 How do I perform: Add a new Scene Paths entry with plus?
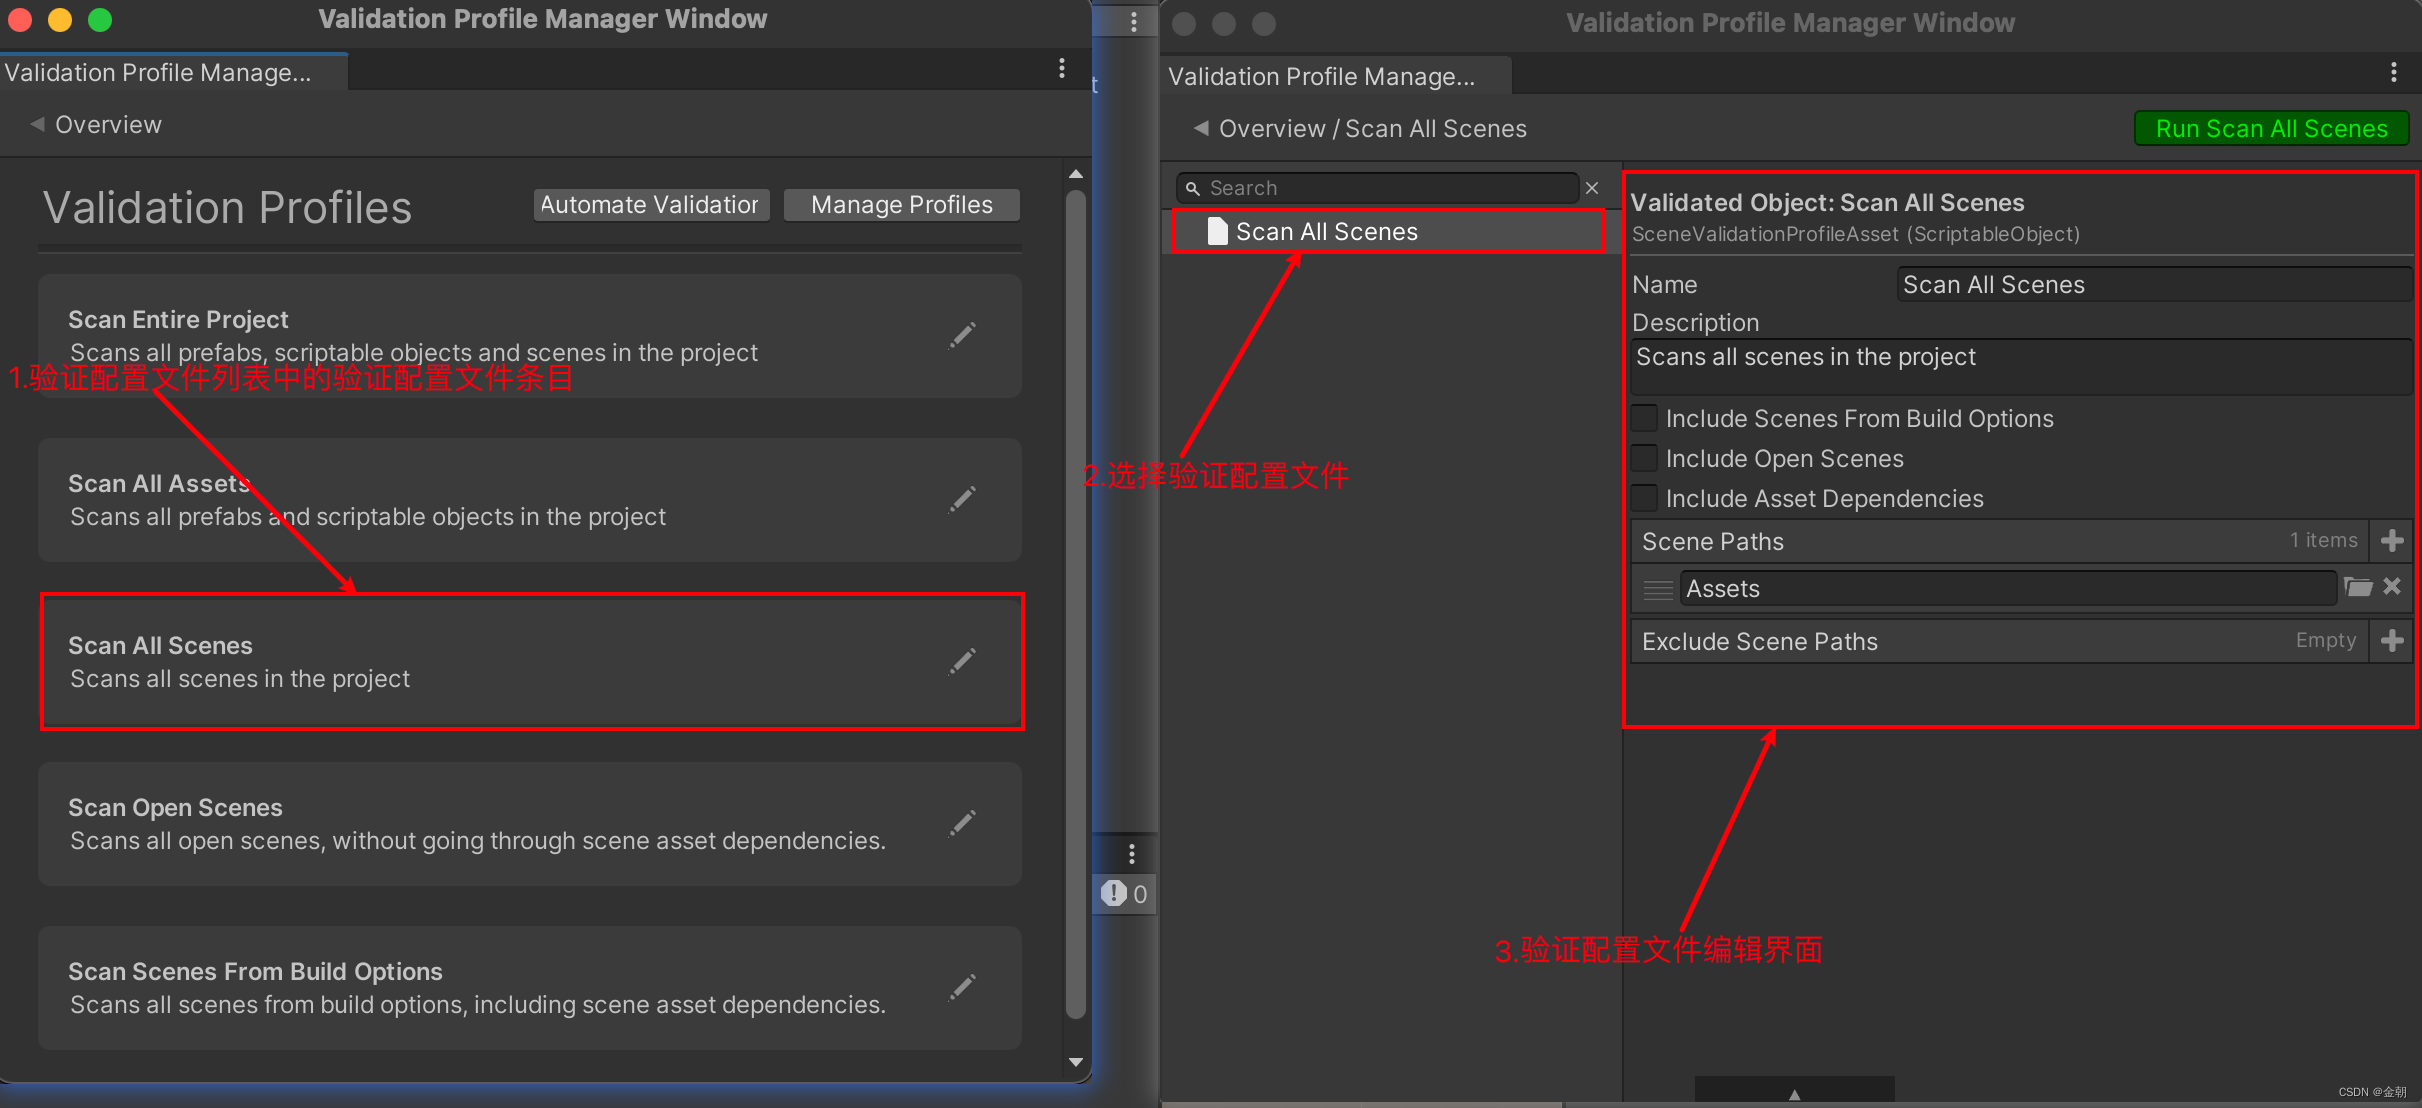coord(2392,541)
